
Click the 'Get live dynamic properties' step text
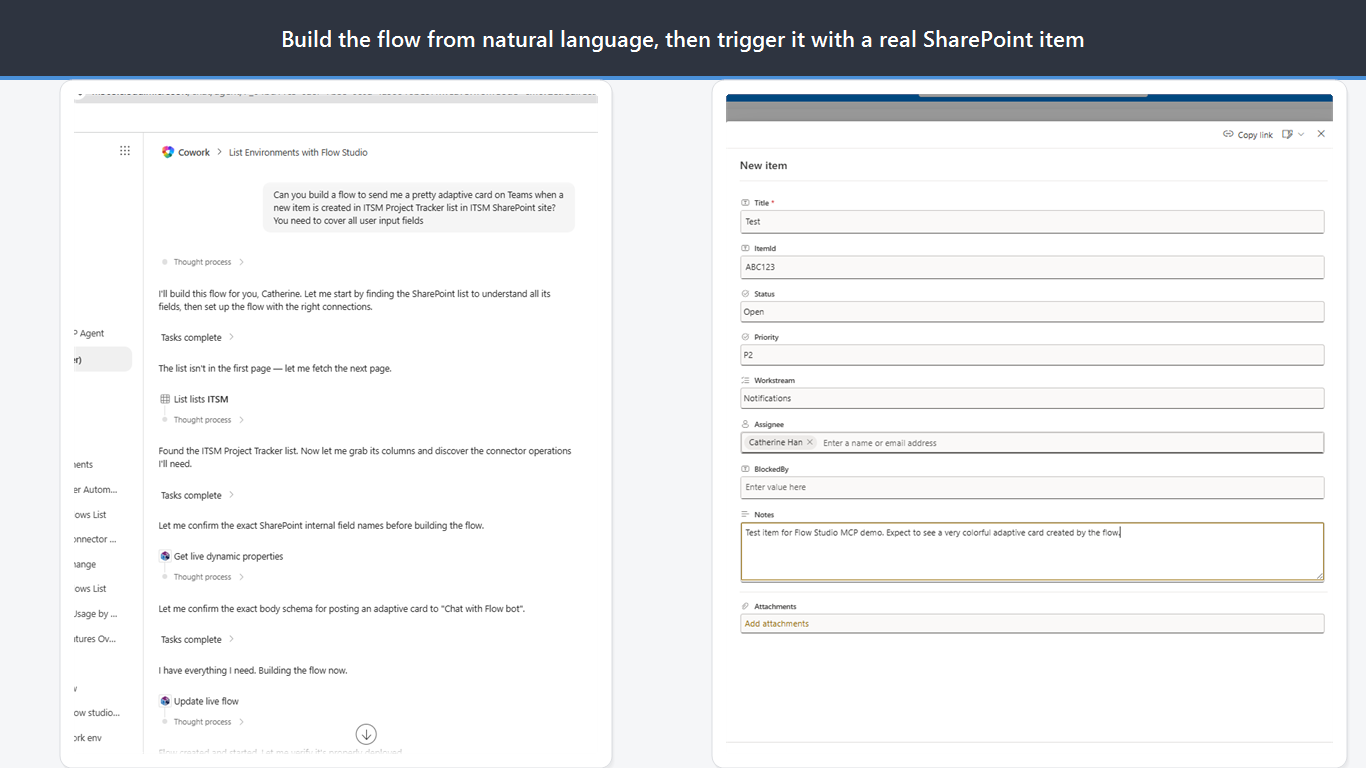(x=228, y=556)
